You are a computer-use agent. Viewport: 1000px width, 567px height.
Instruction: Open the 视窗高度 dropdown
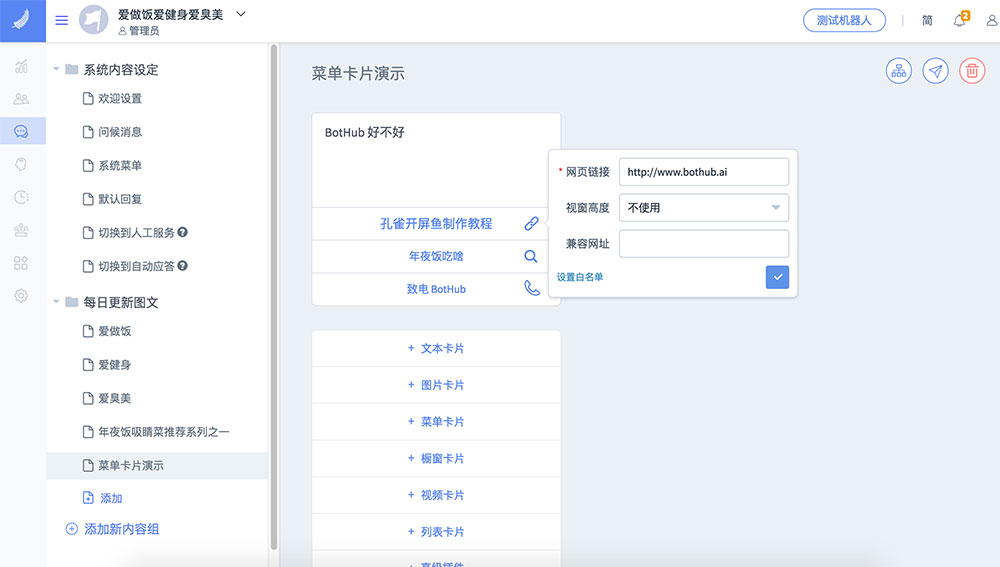[703, 208]
